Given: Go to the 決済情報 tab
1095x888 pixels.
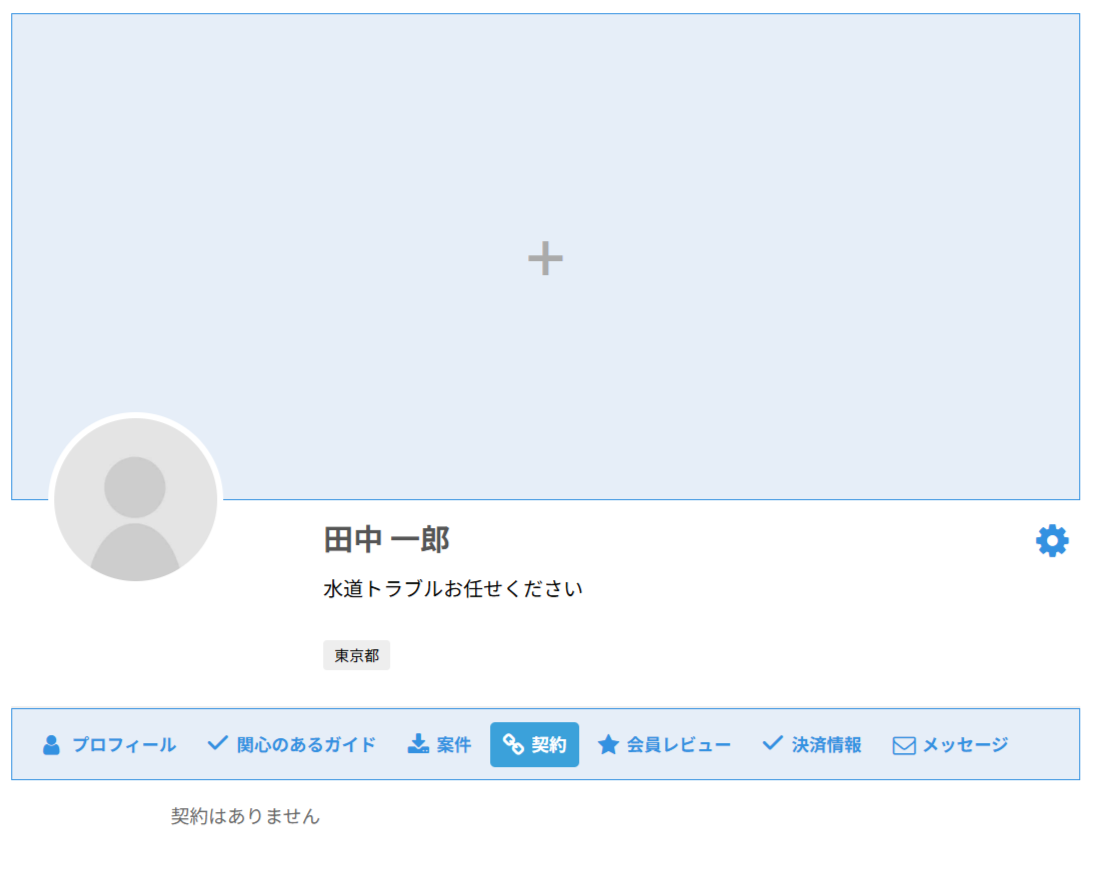Looking at the screenshot, I should pyautogui.click(x=811, y=745).
